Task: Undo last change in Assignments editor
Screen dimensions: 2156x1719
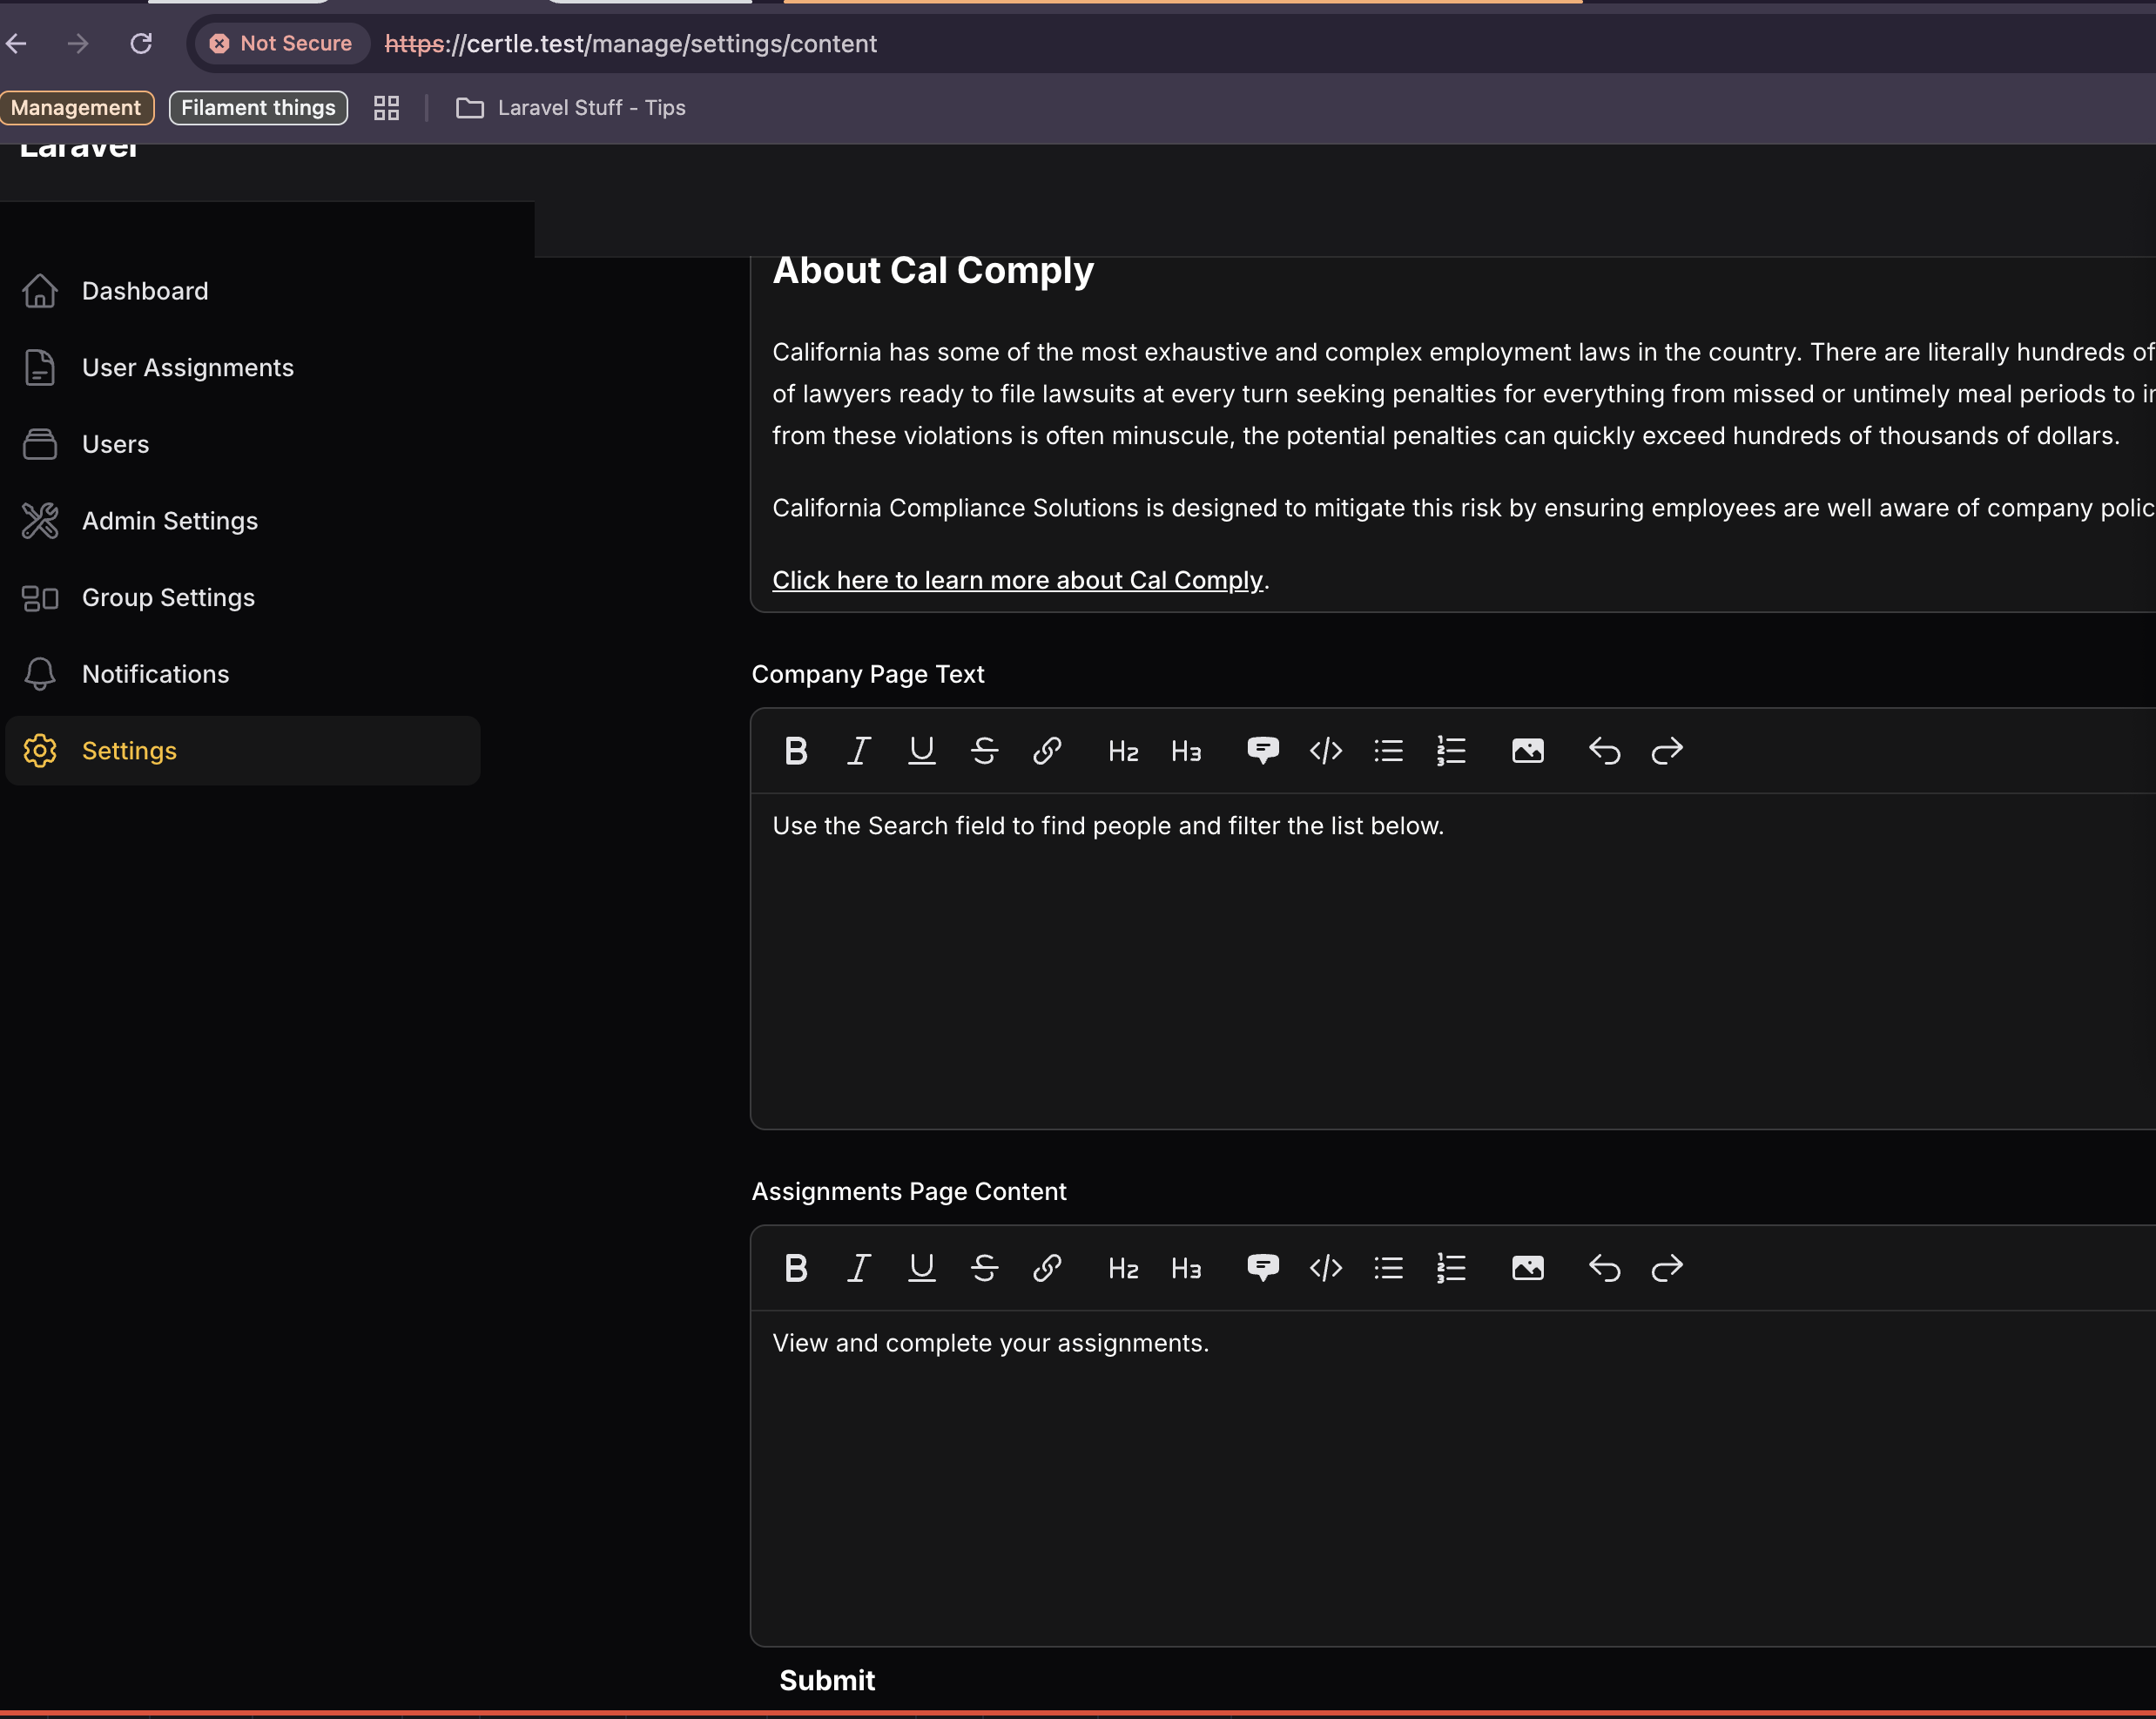Action: (x=1604, y=1268)
